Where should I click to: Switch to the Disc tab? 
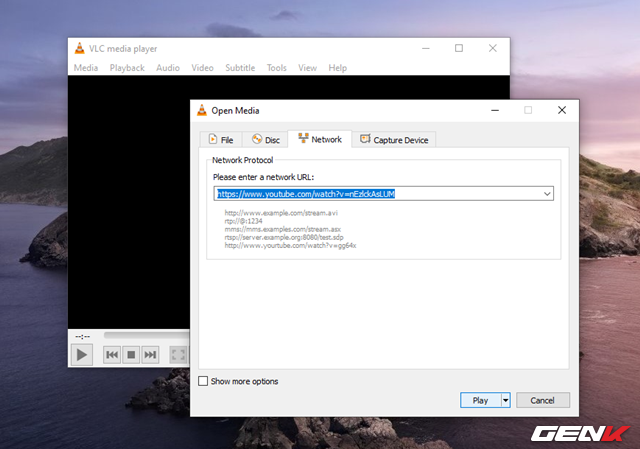265,140
